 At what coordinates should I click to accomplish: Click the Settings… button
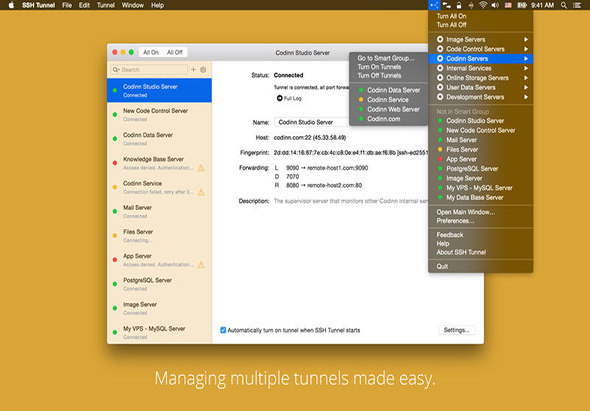tap(456, 330)
